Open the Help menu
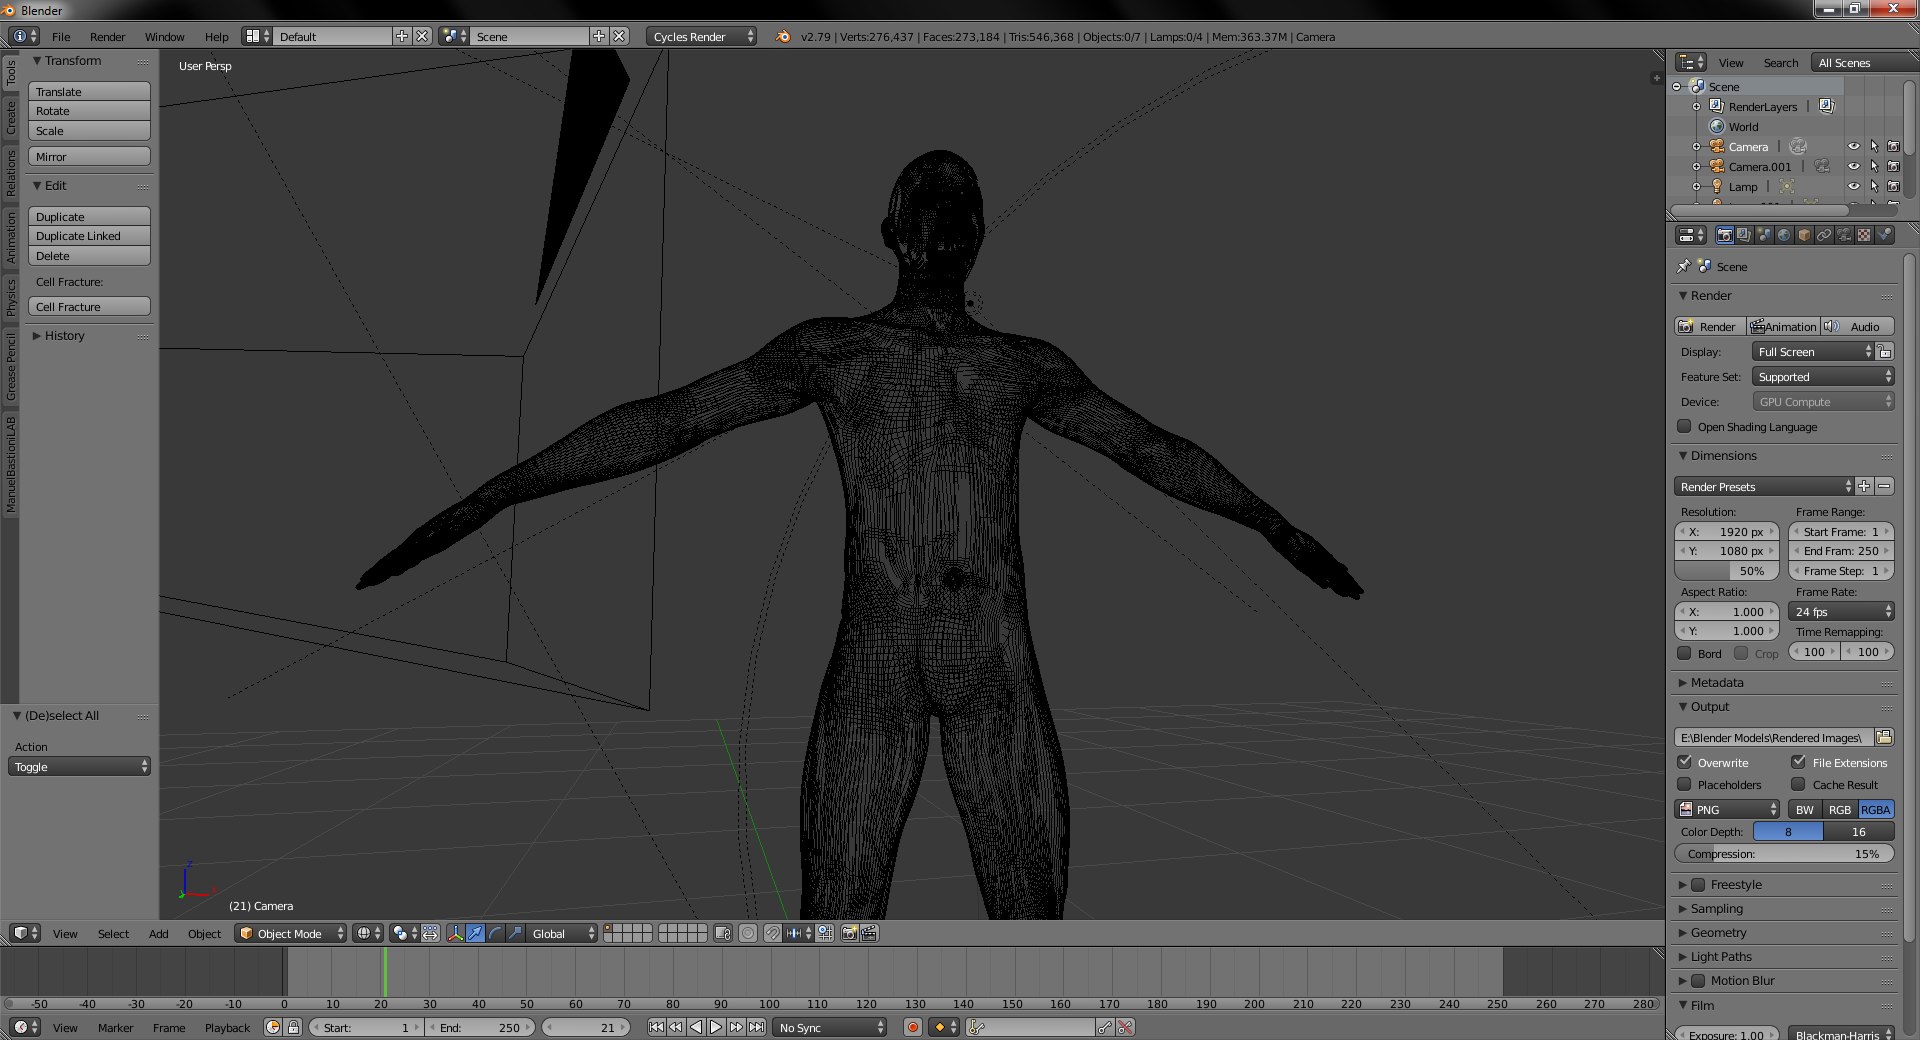Screen dimensions: 1920x1040 tap(216, 36)
